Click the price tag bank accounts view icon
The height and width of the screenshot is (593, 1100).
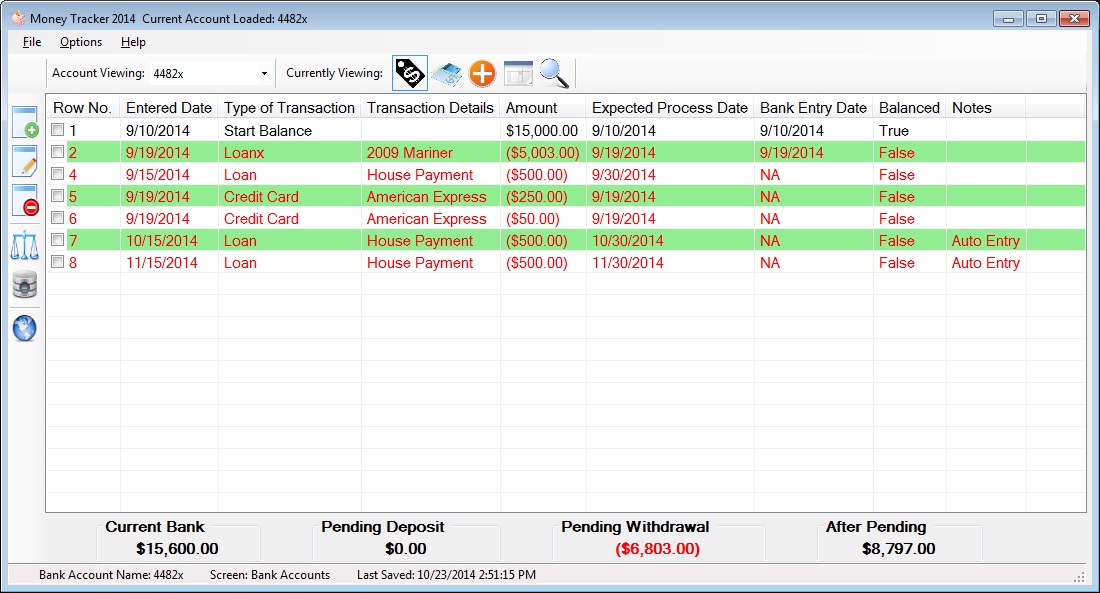410,73
